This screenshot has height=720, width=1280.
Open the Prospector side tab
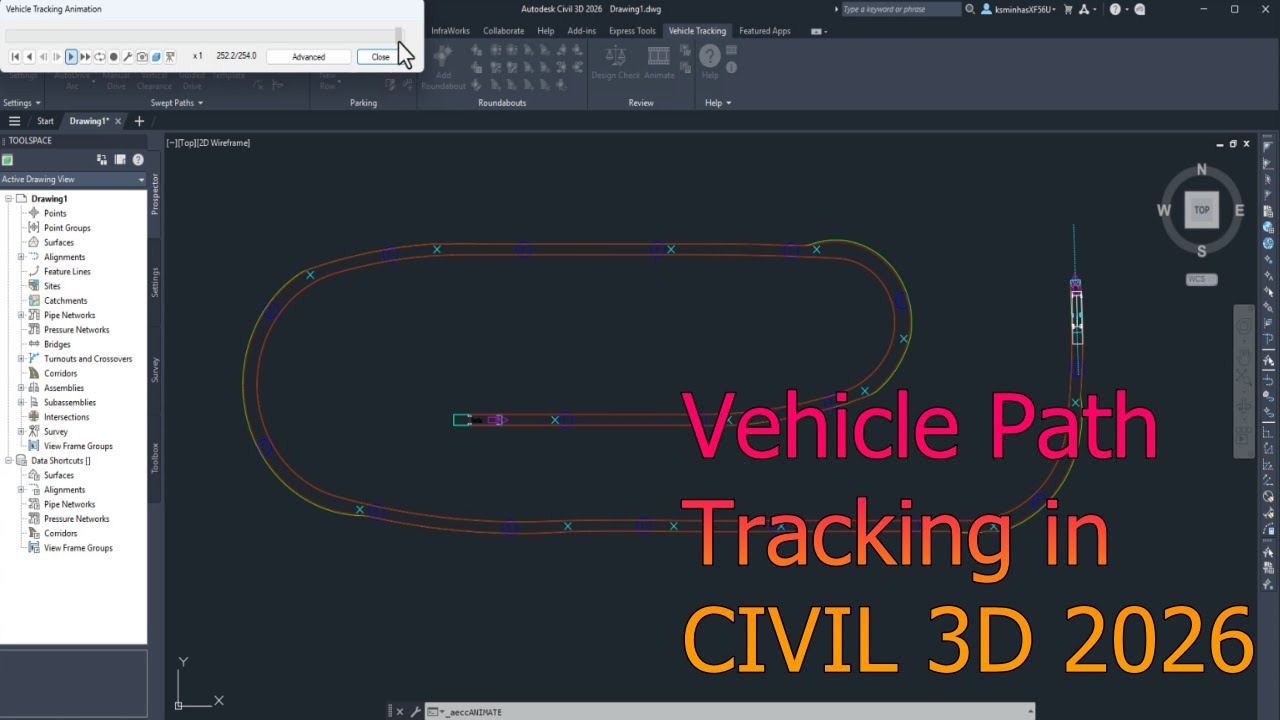155,194
